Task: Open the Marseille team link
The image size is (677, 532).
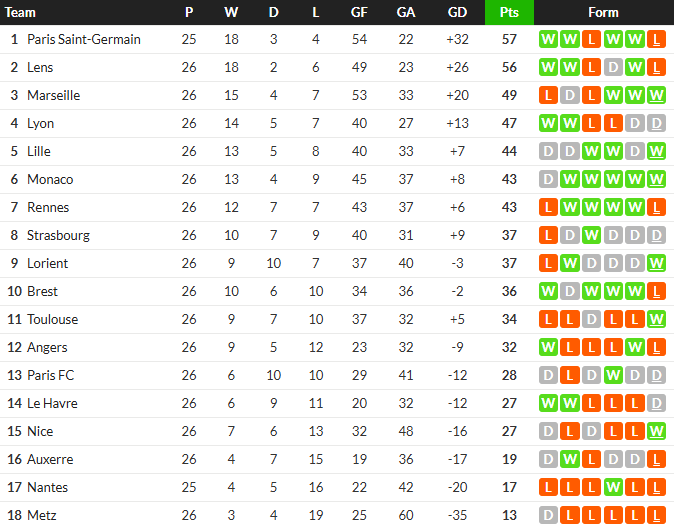Action: coord(54,96)
